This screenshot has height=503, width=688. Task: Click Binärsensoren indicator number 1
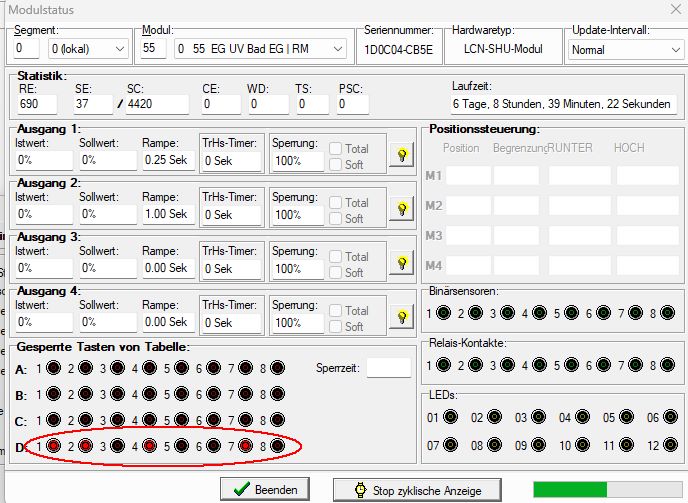pyautogui.click(x=445, y=313)
